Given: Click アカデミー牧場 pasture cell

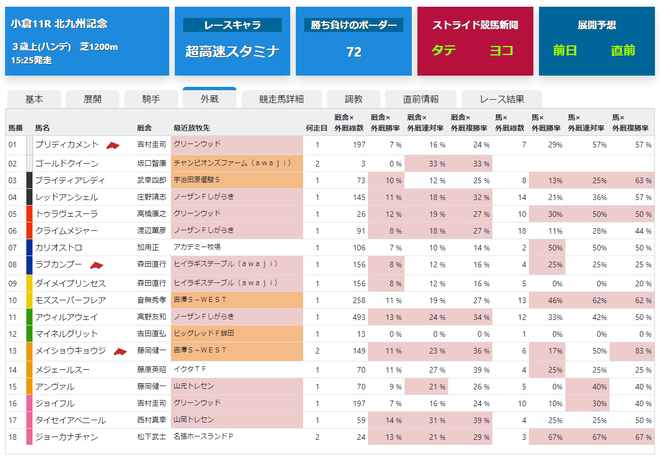Looking at the screenshot, I should click(237, 247).
